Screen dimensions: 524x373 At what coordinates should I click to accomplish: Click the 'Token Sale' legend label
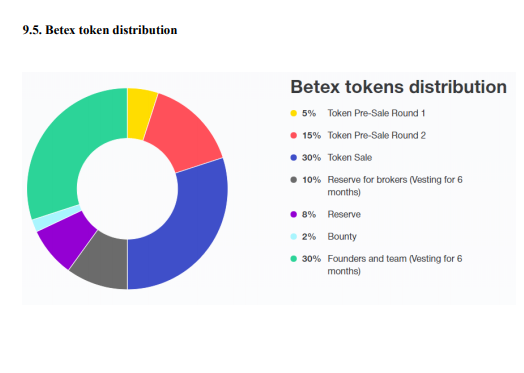pyautogui.click(x=350, y=157)
